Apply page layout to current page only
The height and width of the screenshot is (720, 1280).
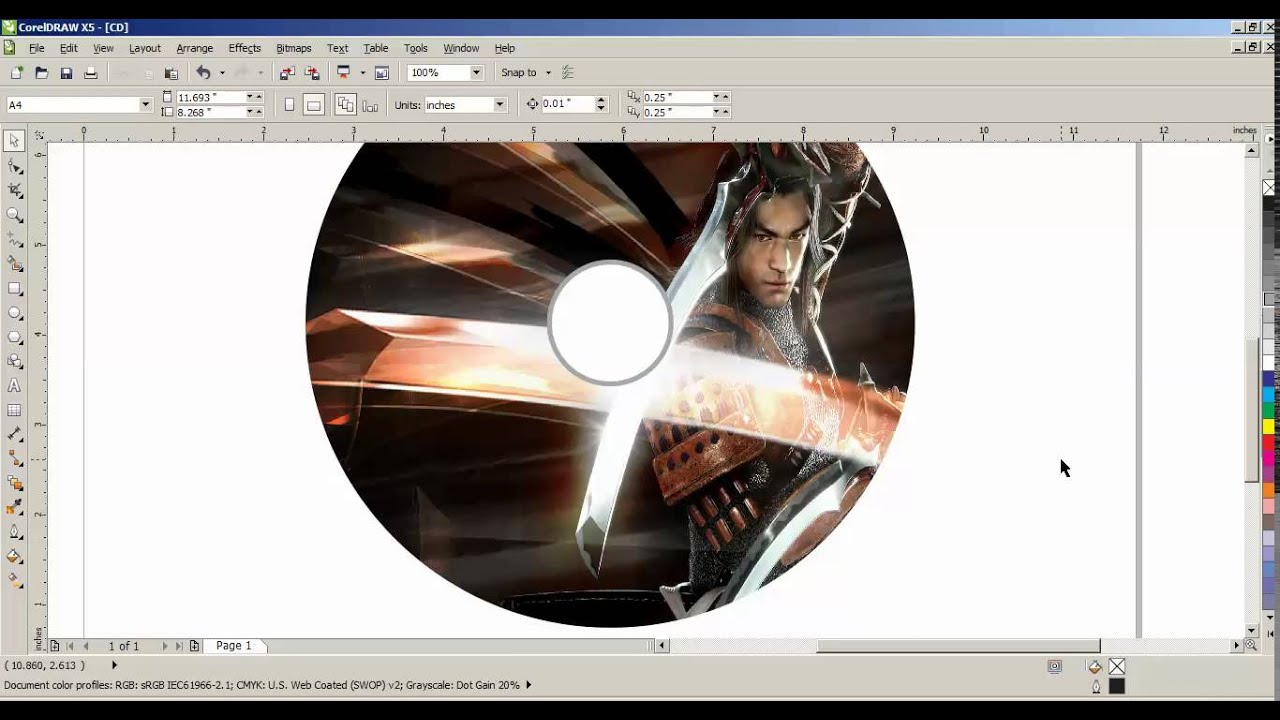pos(370,105)
